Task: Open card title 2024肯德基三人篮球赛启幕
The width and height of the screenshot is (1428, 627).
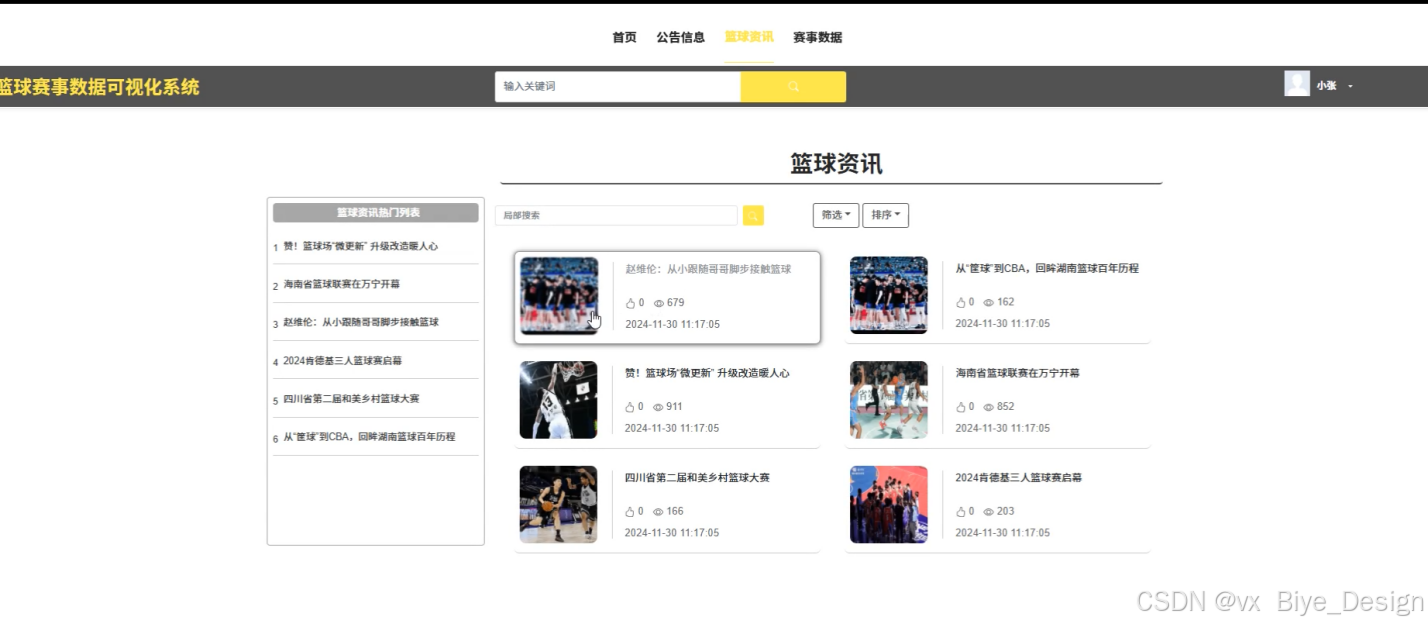Action: [1019, 478]
